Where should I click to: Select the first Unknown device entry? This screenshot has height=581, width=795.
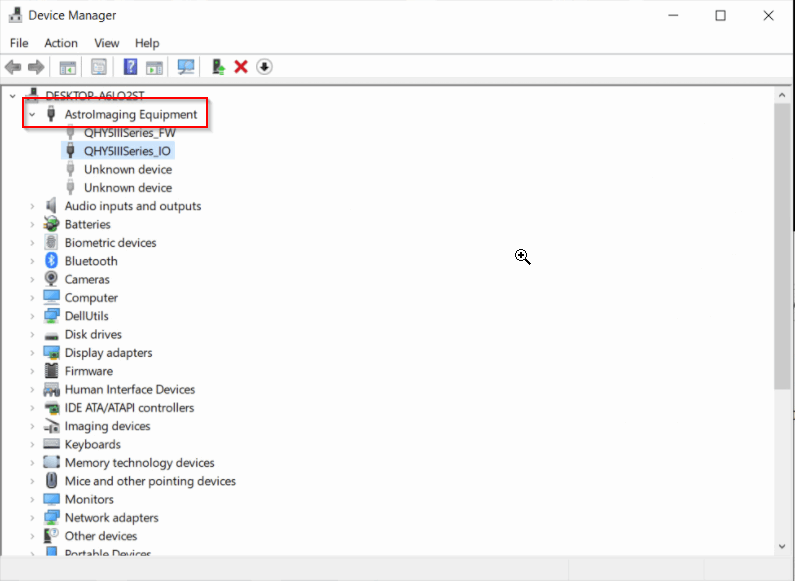coord(128,169)
